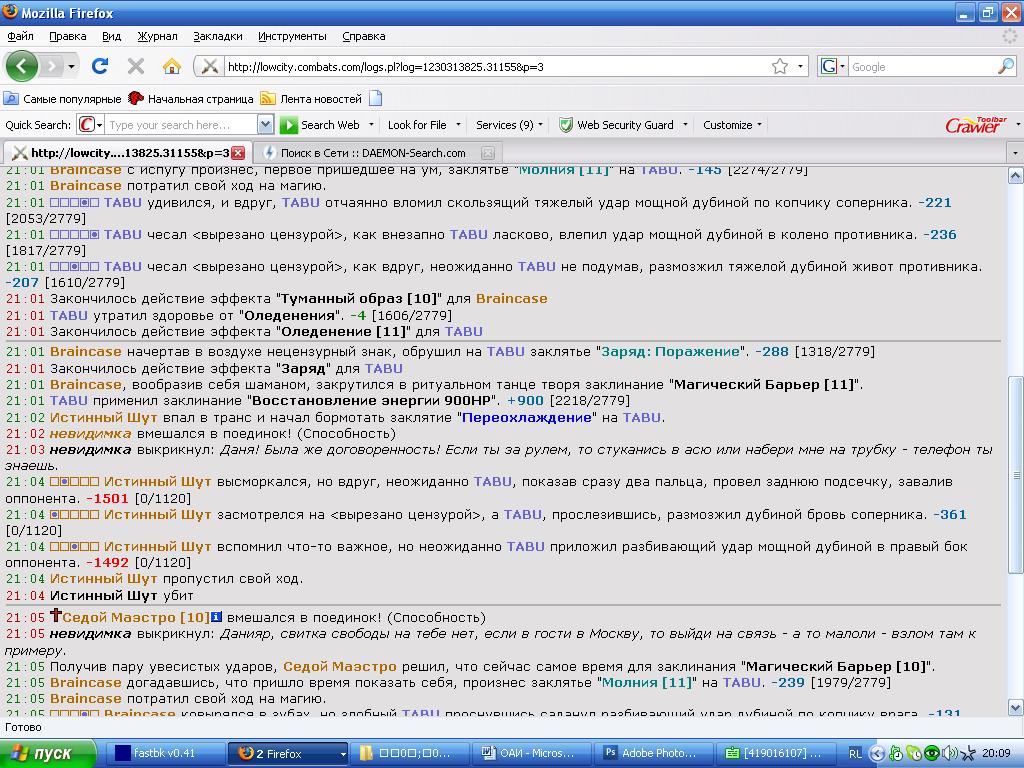
Task: Click the Search Web button
Action: (x=320, y=125)
